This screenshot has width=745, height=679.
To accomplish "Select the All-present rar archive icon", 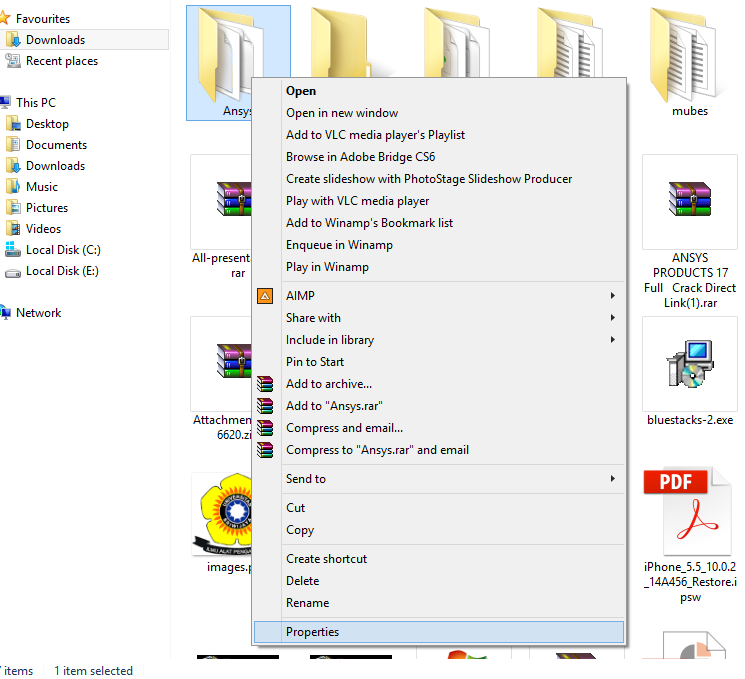I will [x=234, y=199].
